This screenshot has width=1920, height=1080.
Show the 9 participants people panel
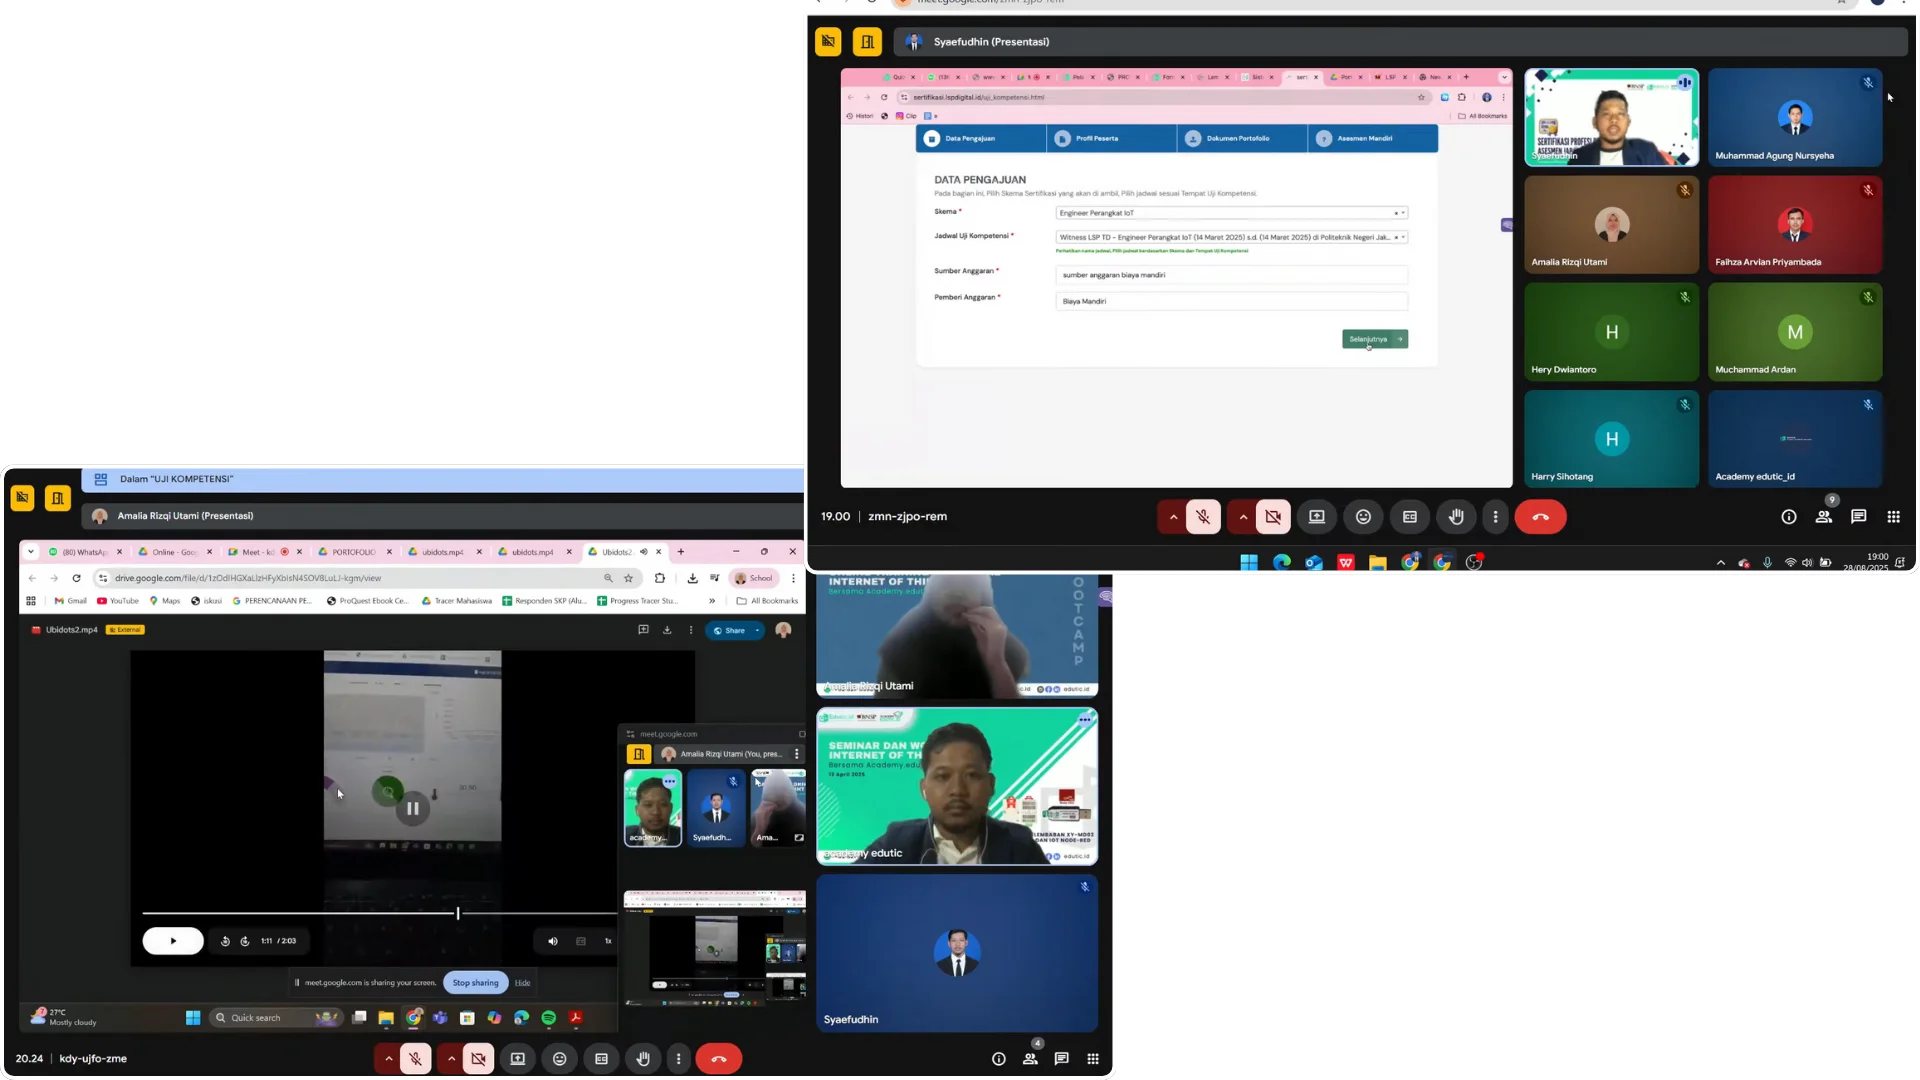point(1824,517)
